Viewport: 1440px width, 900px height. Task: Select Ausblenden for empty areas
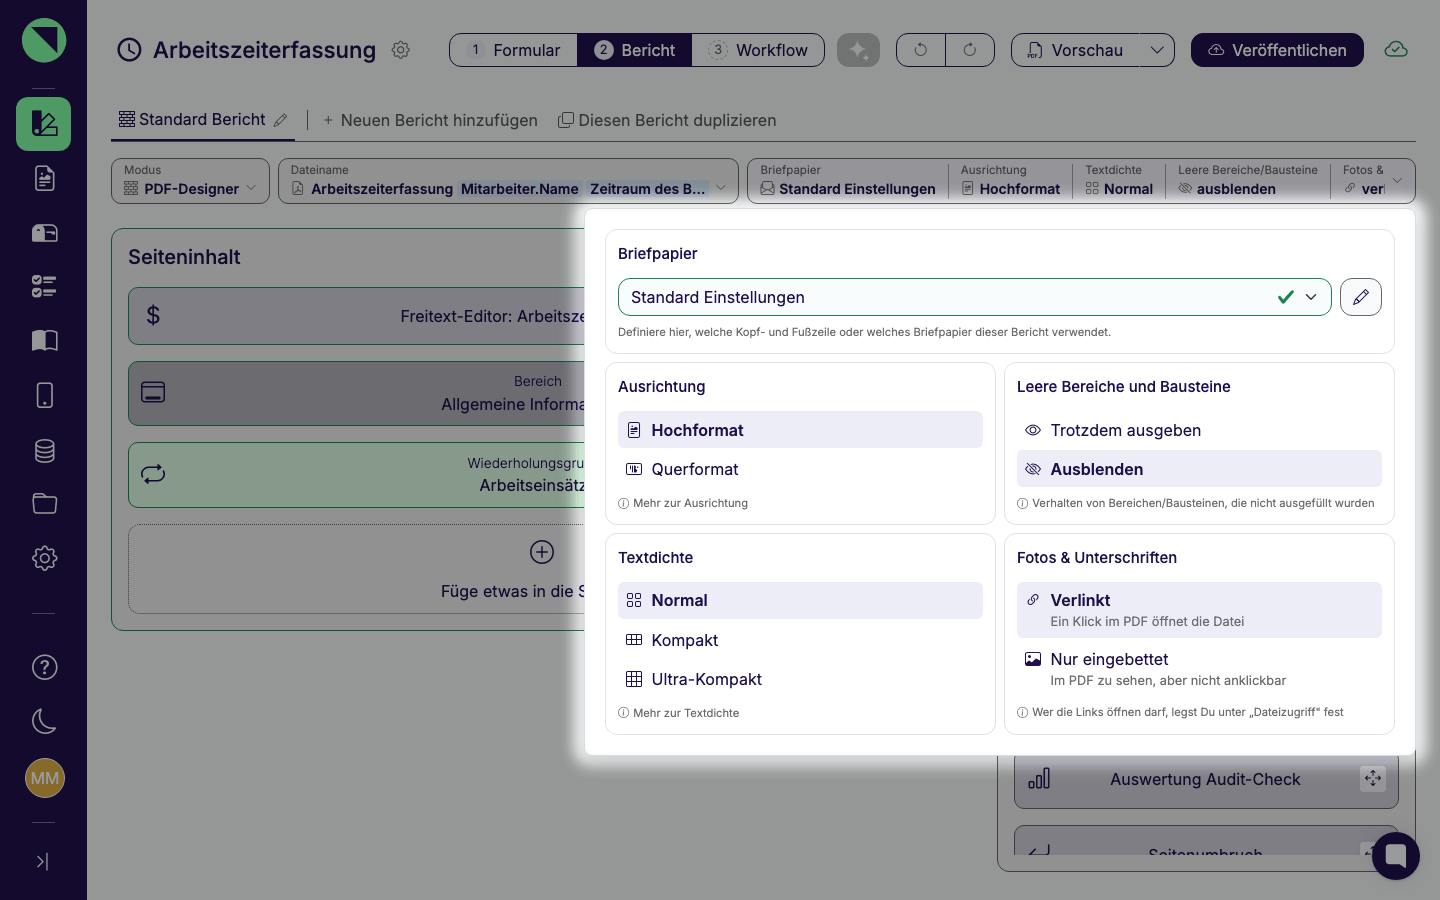click(1199, 469)
